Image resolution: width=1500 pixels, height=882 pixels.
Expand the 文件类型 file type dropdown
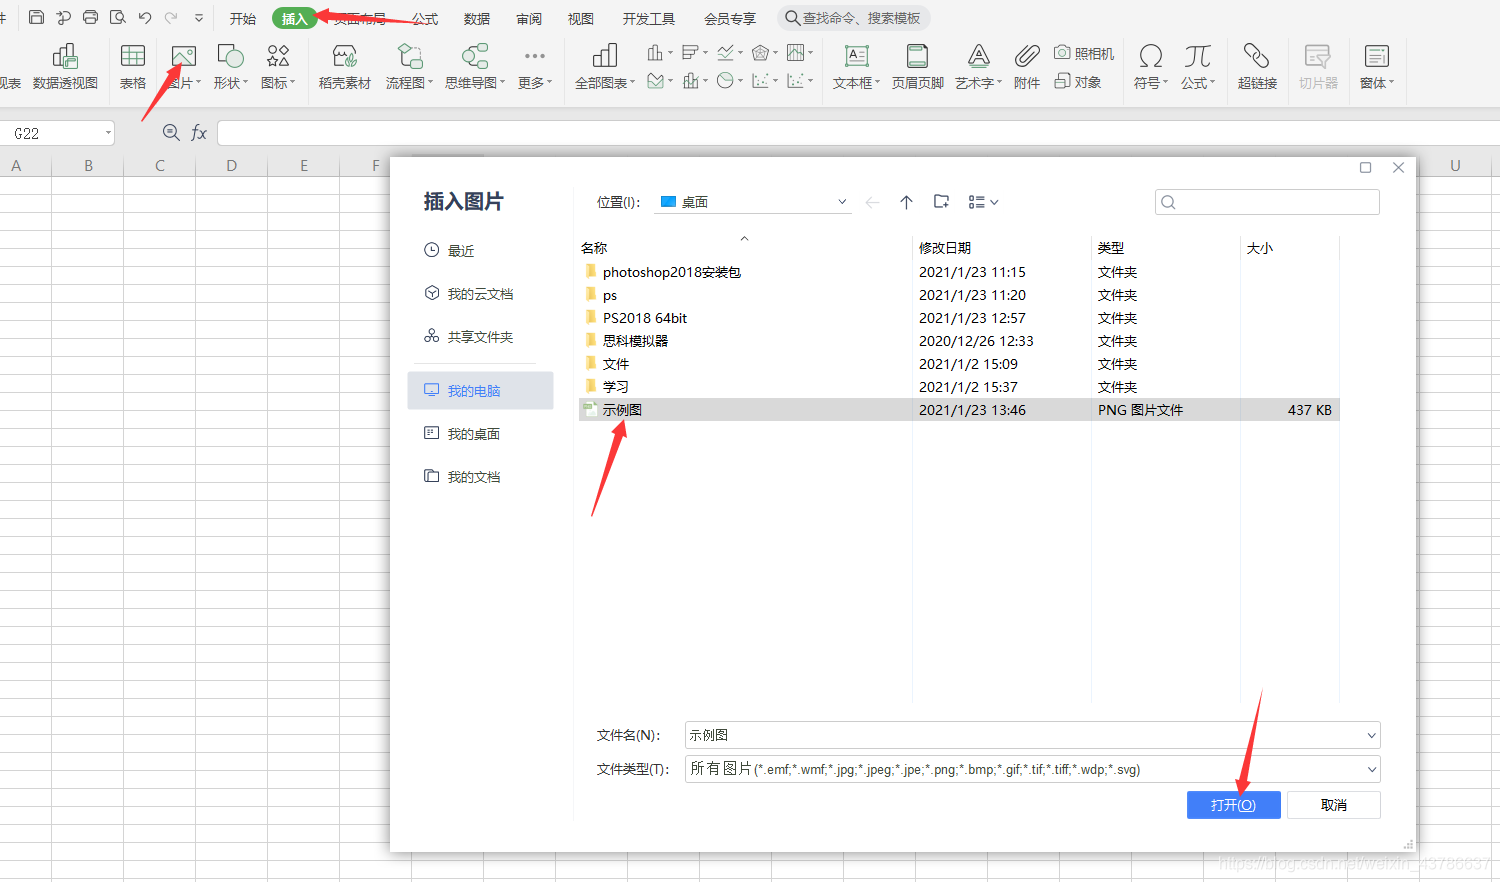1371,769
